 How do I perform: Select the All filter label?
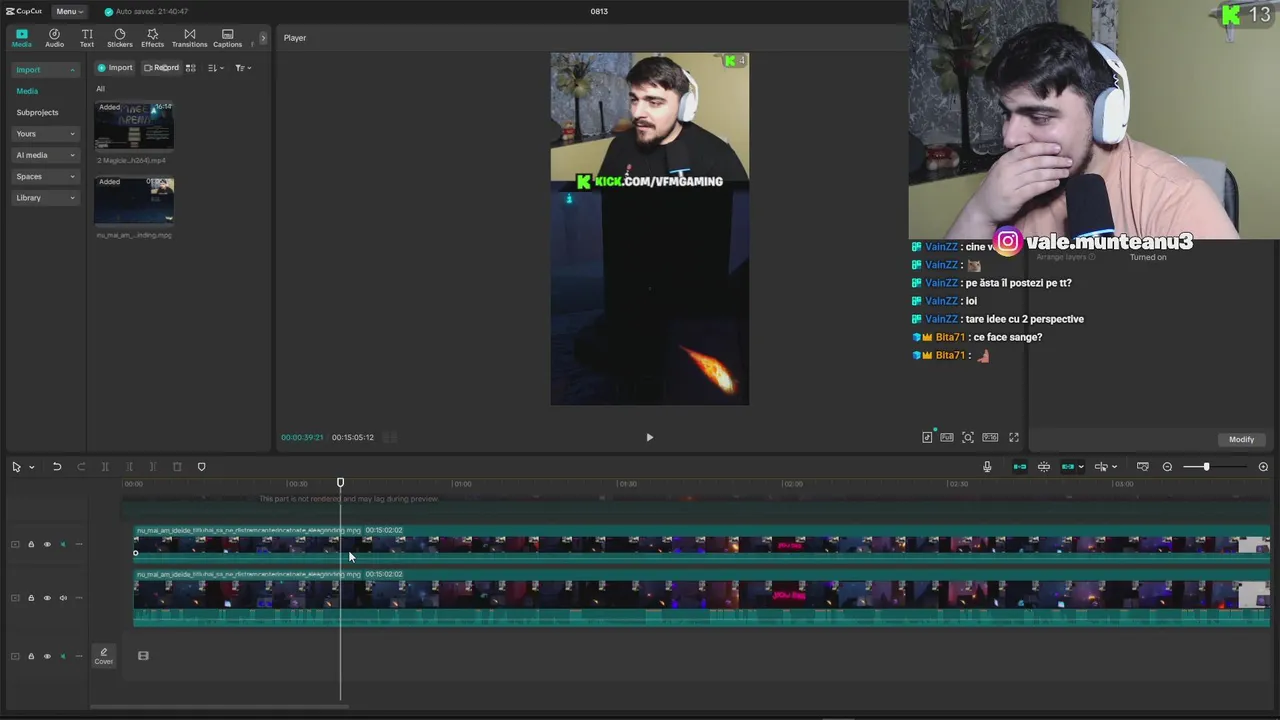100,89
